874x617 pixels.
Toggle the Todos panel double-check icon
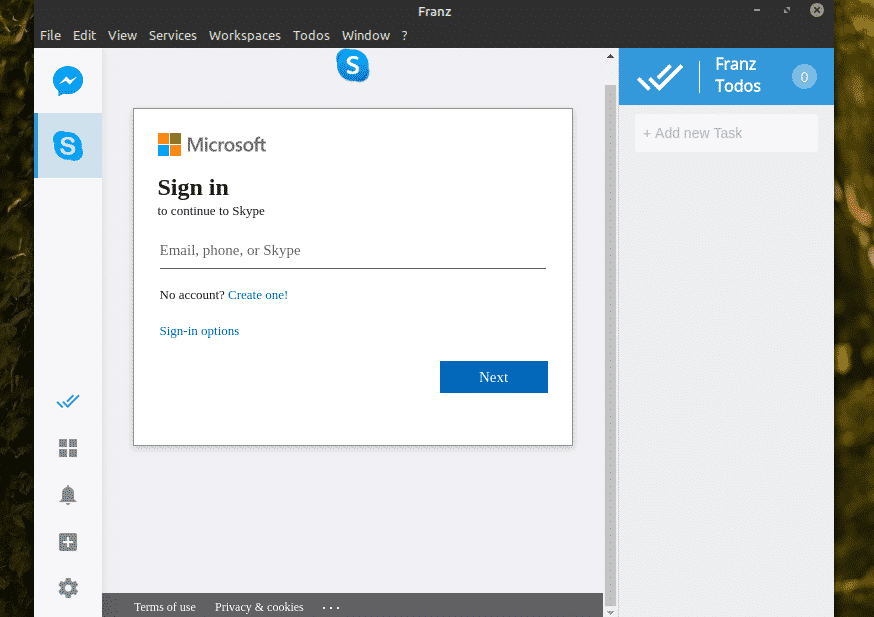coord(68,402)
